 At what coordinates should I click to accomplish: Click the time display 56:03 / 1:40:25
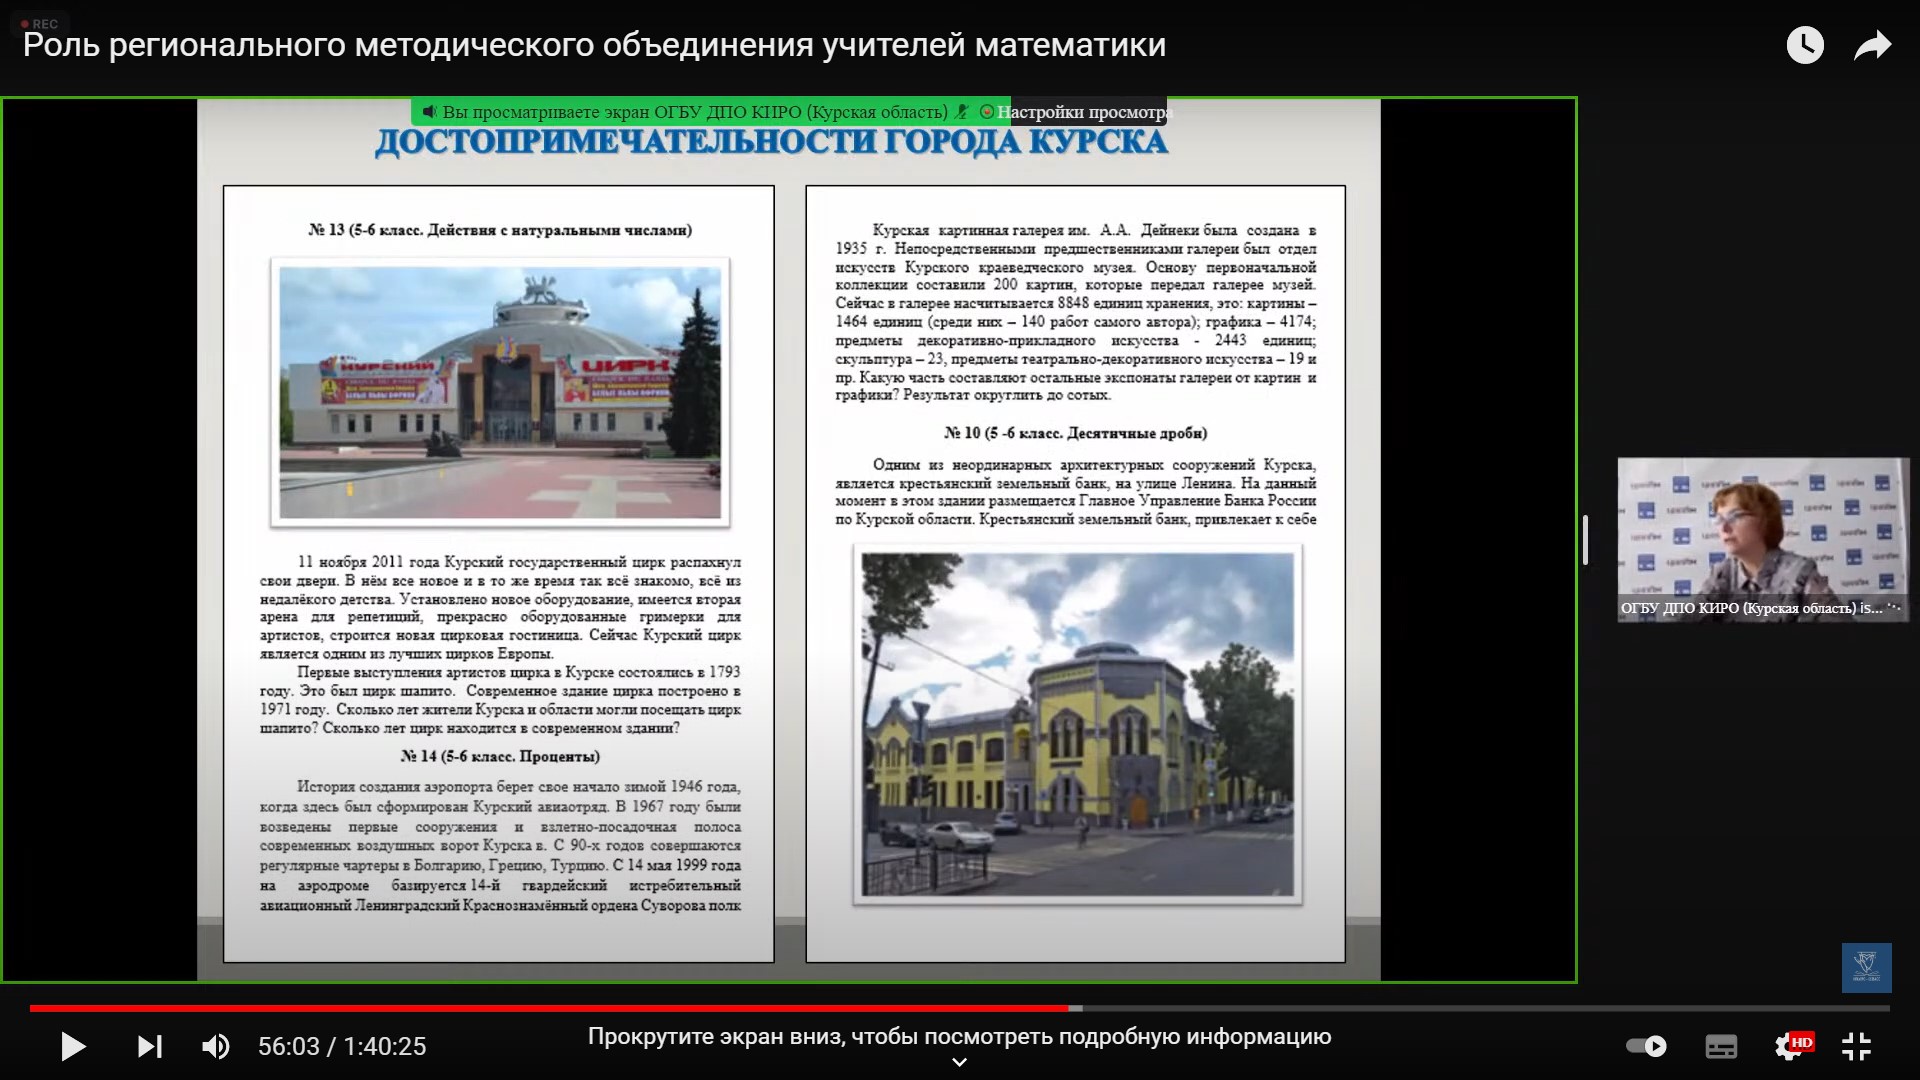click(342, 1047)
